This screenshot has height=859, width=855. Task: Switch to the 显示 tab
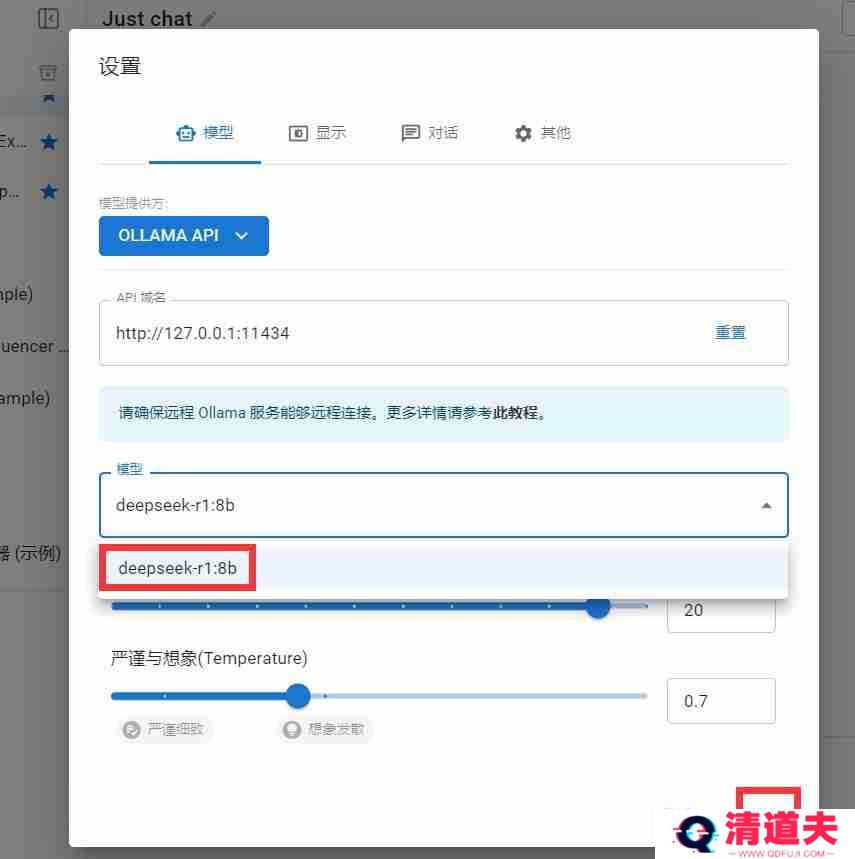coord(317,133)
